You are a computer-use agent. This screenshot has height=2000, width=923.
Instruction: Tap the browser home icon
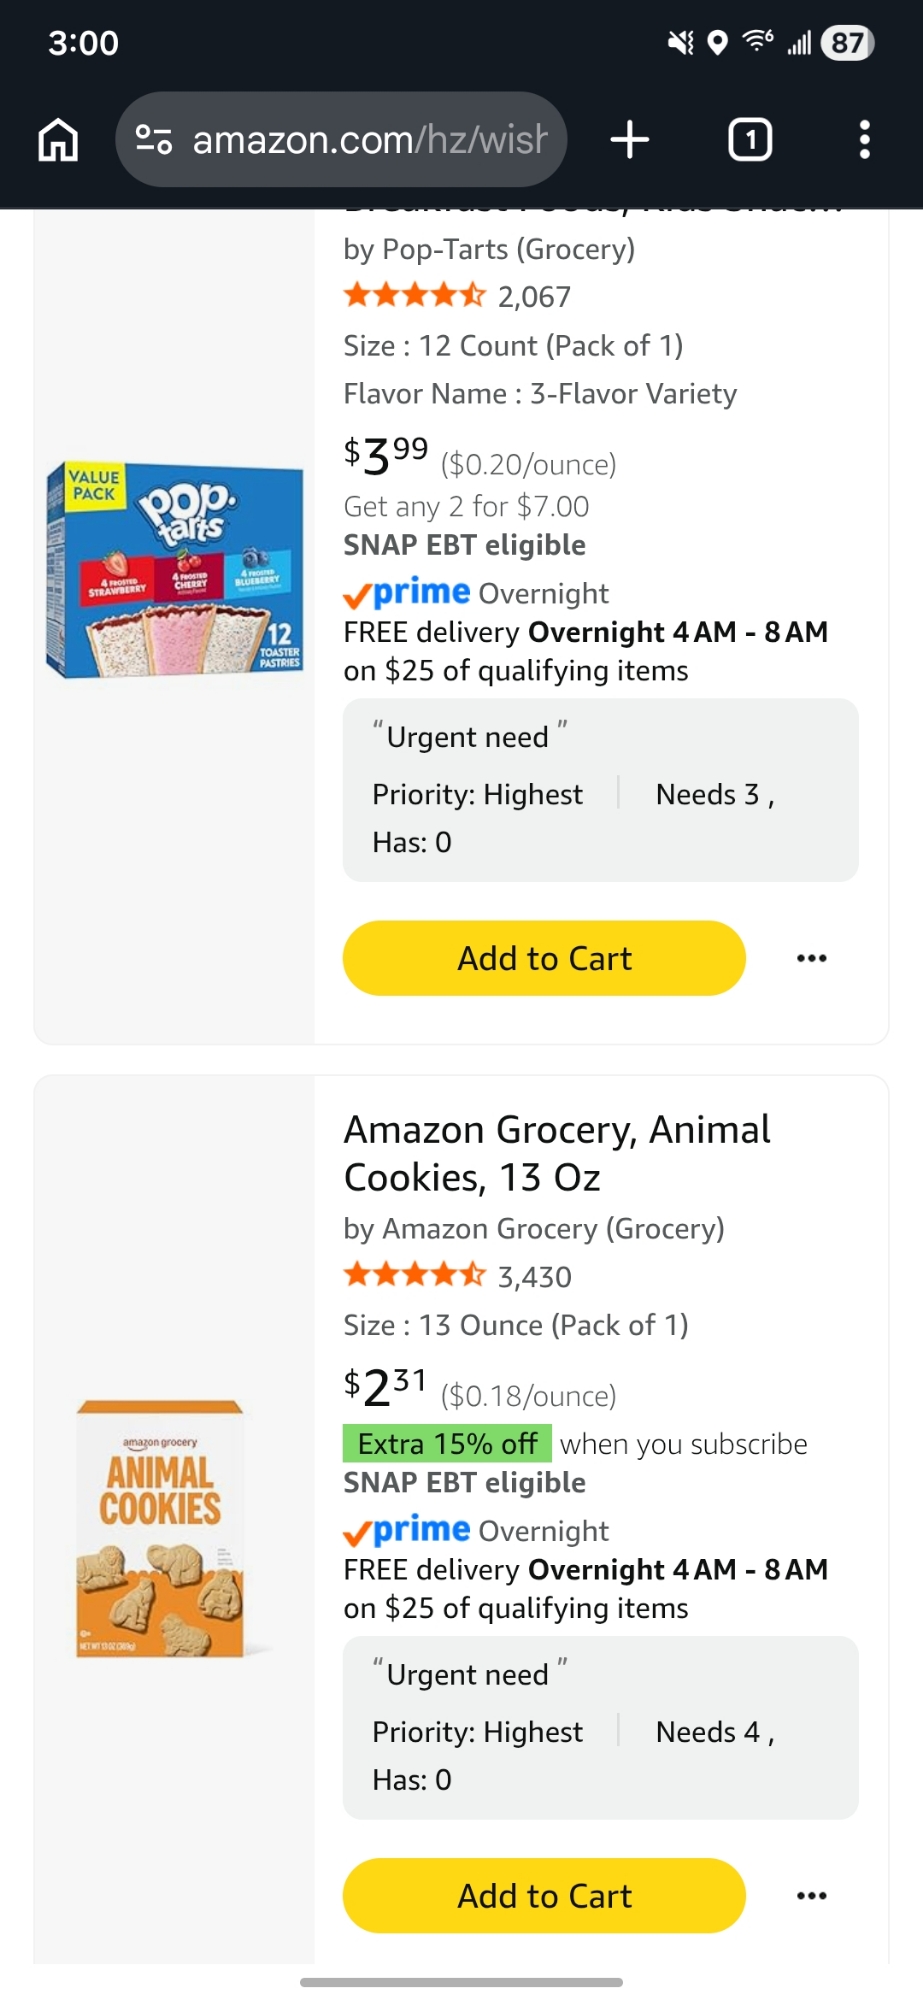[x=58, y=140]
